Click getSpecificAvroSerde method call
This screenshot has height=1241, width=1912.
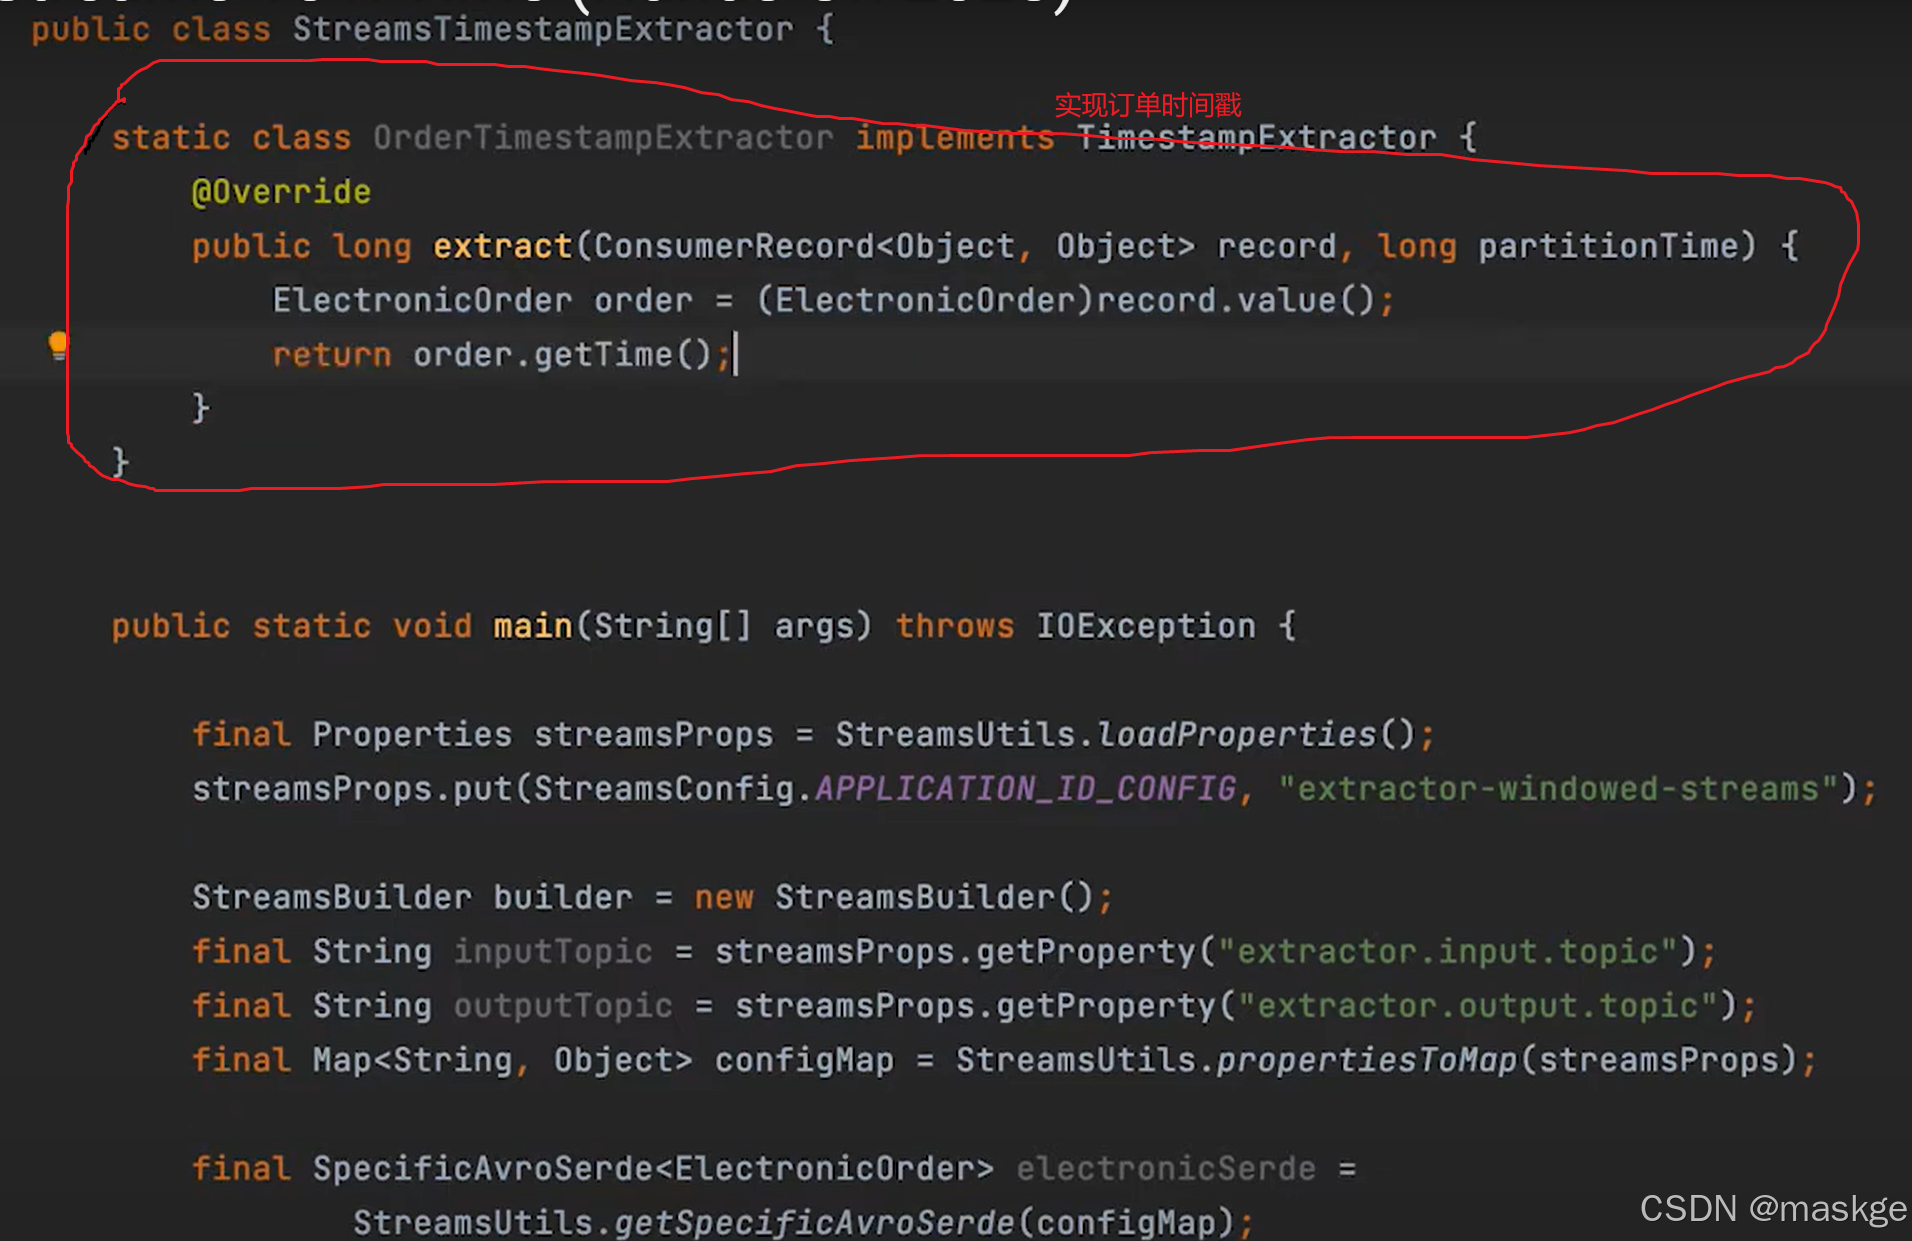[814, 1222]
